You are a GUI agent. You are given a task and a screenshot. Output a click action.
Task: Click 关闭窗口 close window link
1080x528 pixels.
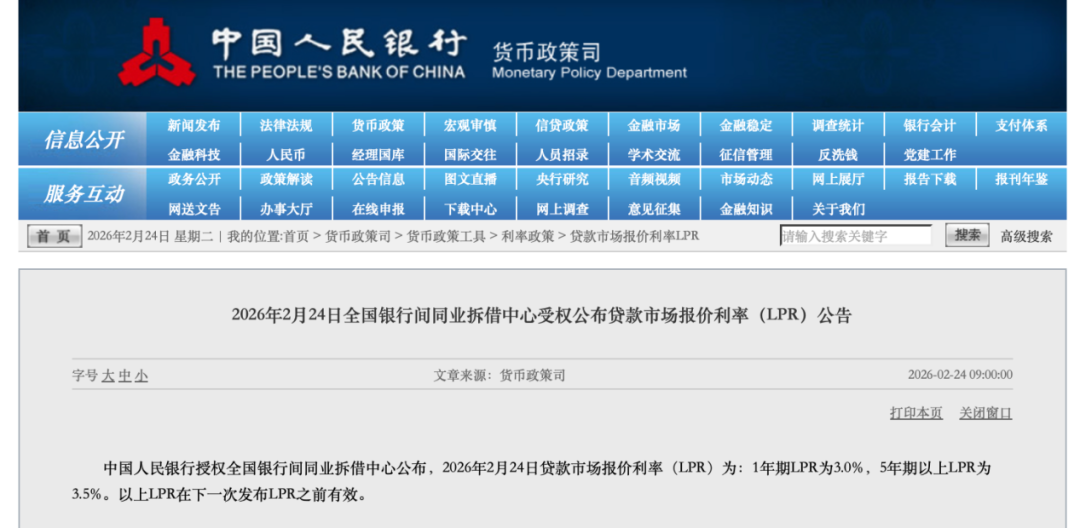pos(986,413)
